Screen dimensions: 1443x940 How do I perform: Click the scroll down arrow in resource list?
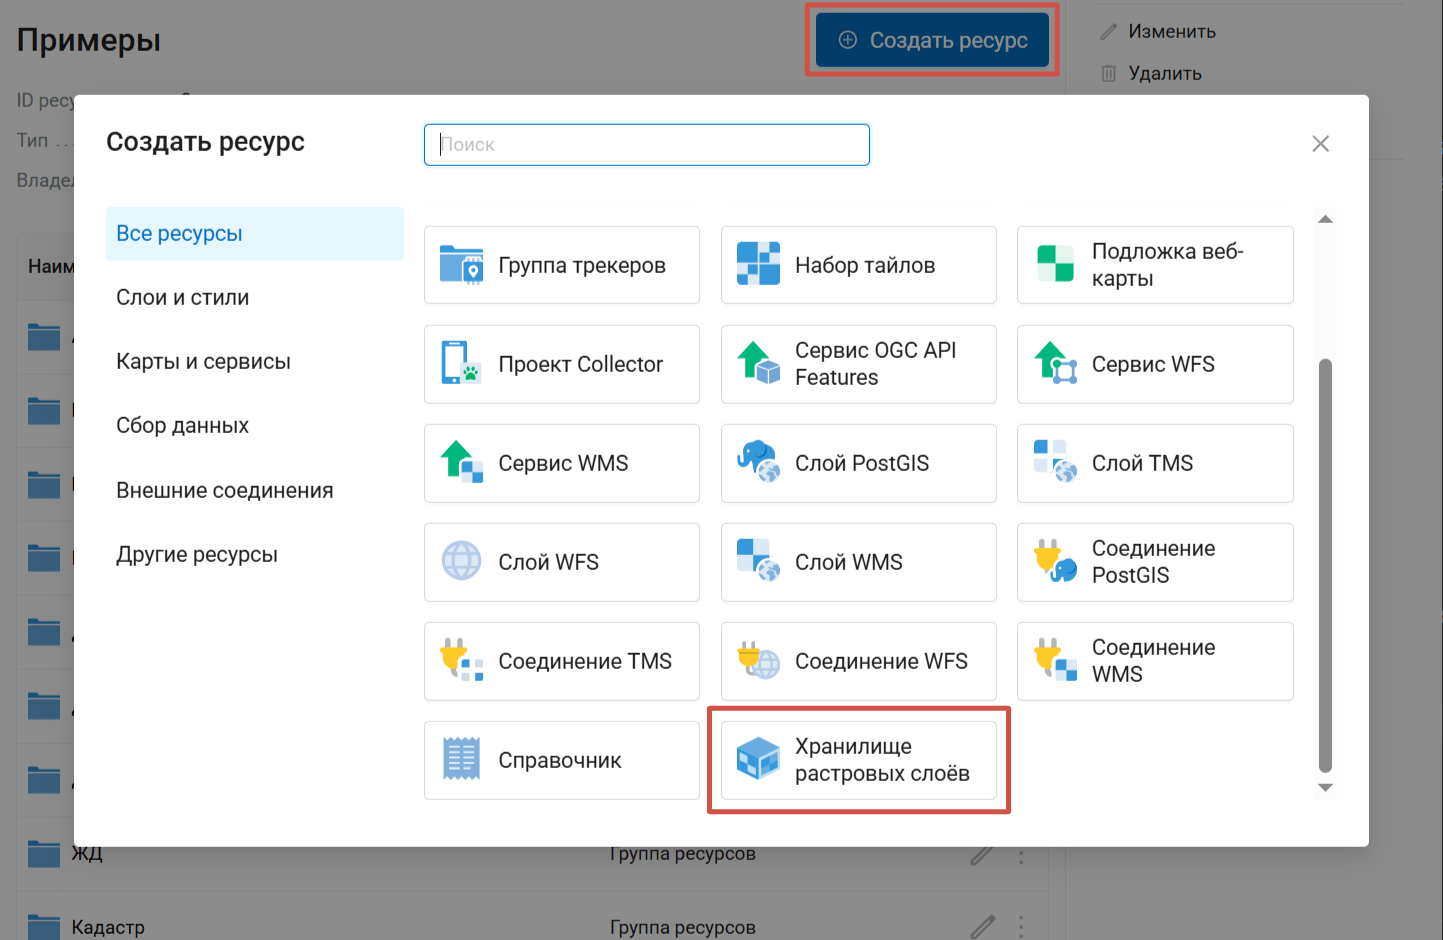[1325, 788]
